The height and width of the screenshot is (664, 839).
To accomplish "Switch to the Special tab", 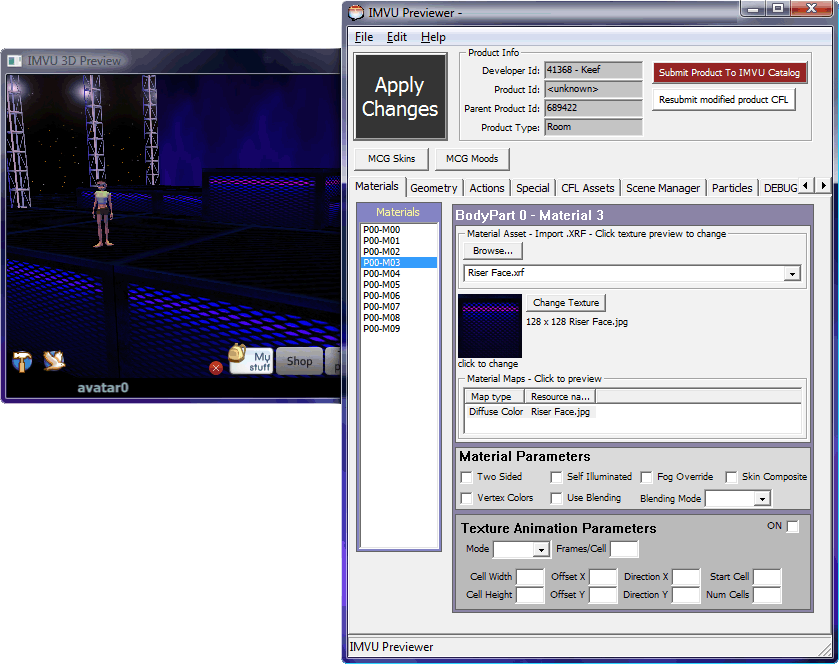I will (x=532, y=188).
